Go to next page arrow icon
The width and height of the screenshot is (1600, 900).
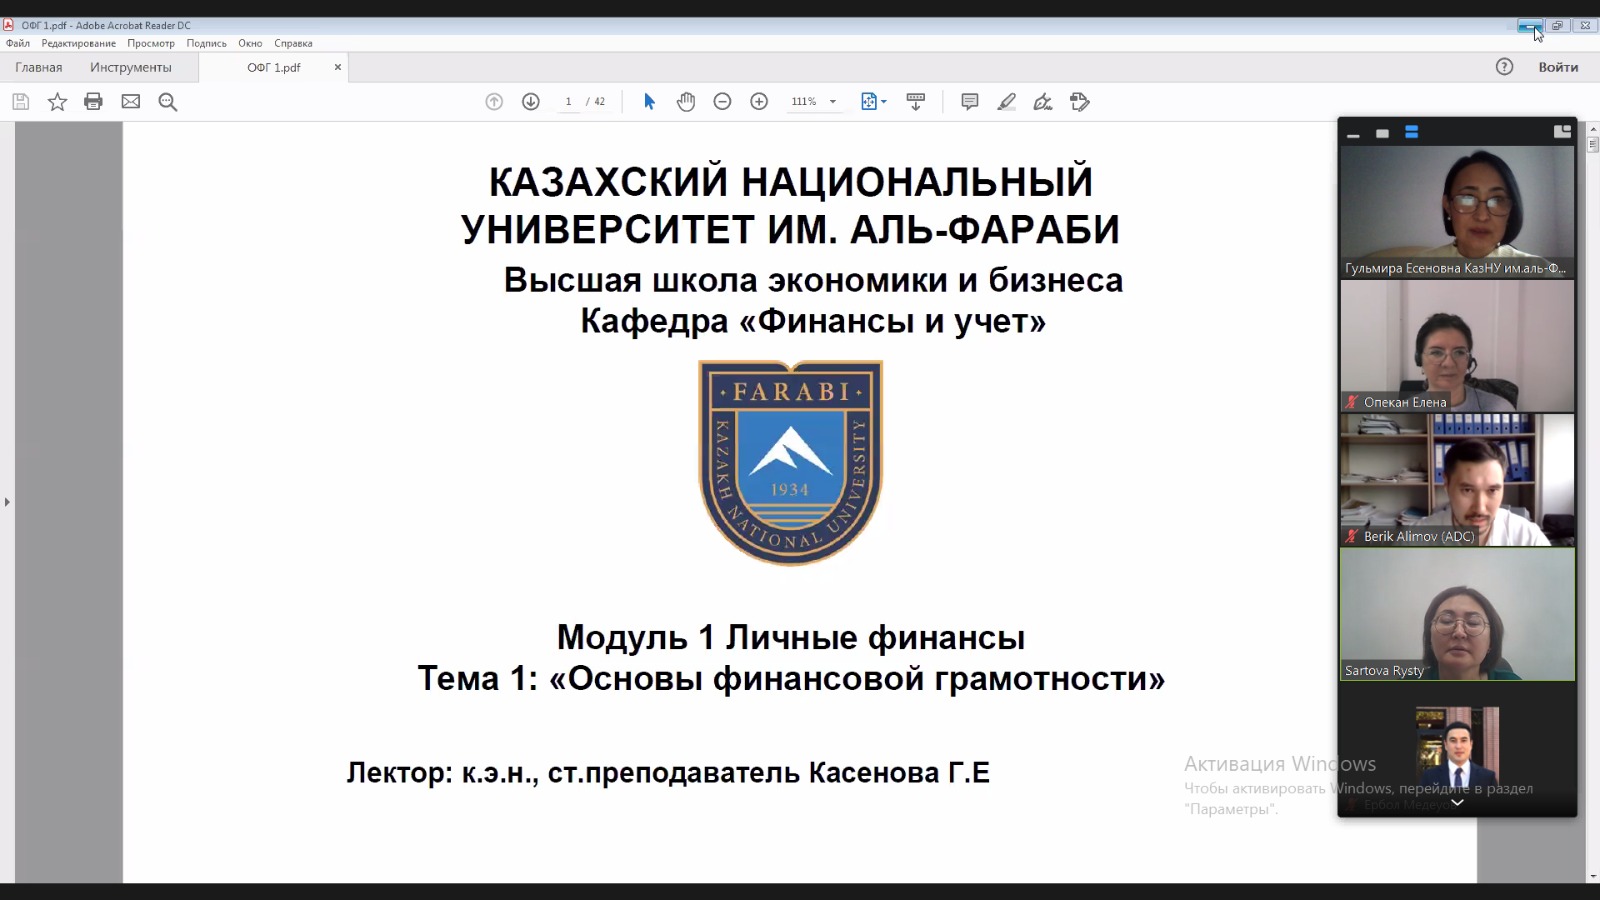(531, 101)
